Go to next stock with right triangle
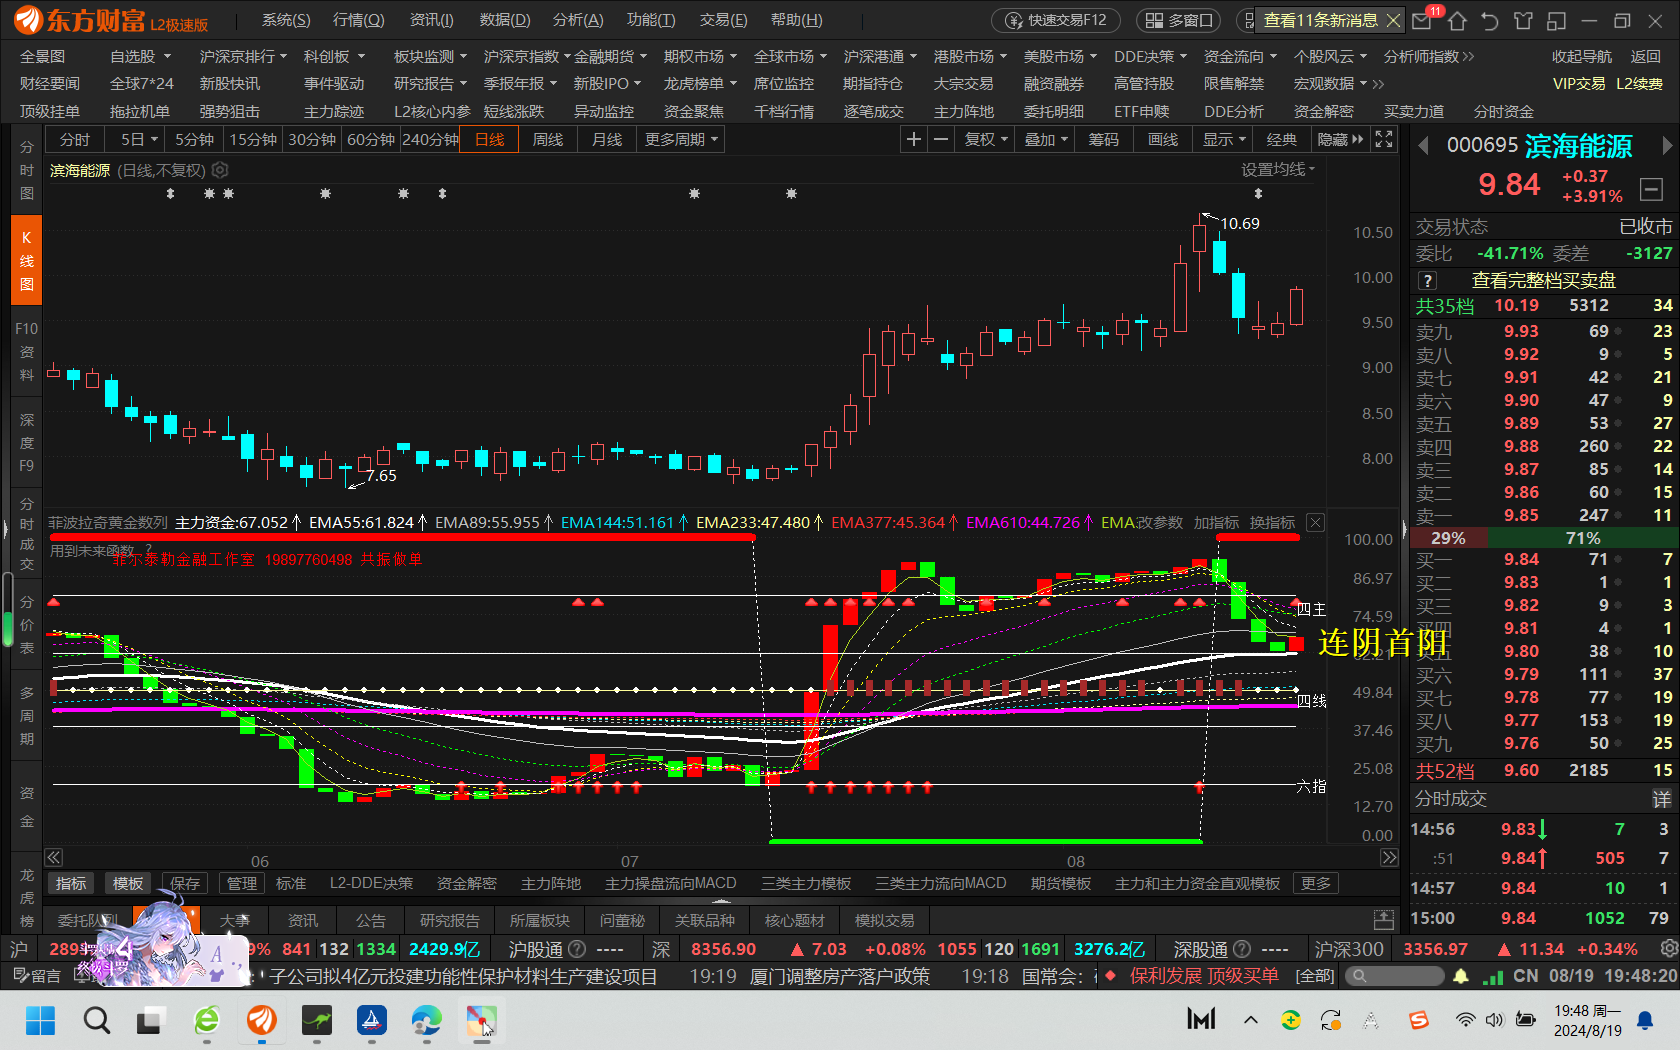Viewport: 1680px width, 1050px height. (x=1667, y=146)
